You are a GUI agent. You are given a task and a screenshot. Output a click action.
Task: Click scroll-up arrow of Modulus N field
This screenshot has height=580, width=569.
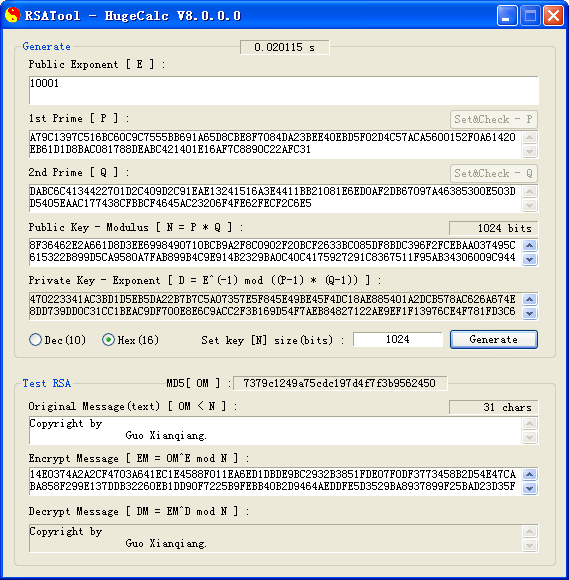pyautogui.click(x=529, y=245)
